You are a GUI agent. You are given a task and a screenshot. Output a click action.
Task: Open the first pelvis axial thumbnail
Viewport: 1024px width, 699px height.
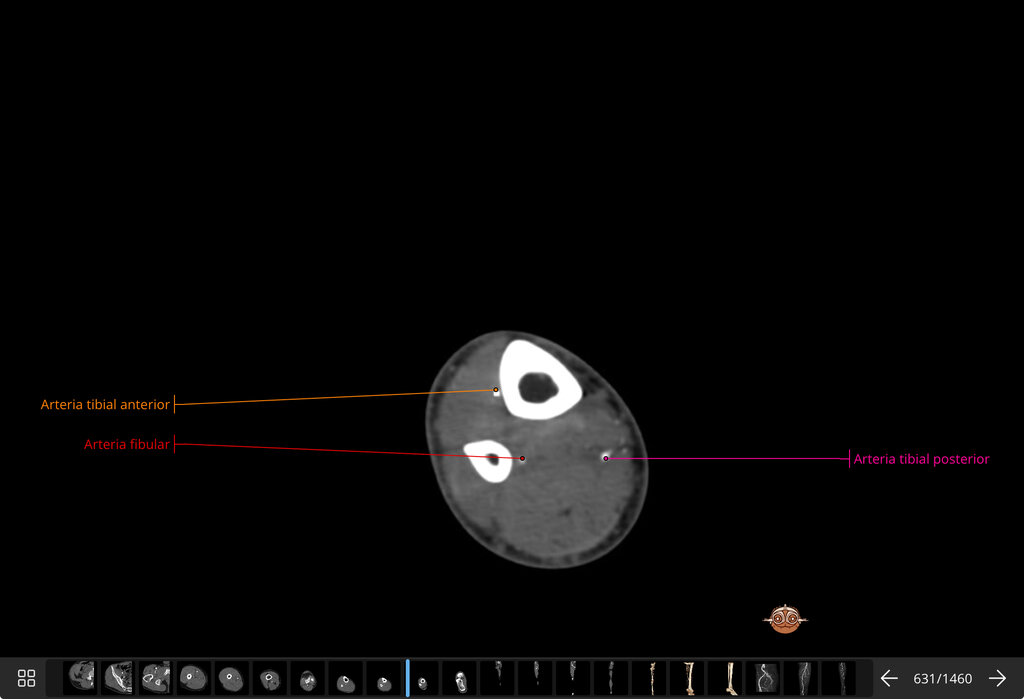(x=81, y=677)
